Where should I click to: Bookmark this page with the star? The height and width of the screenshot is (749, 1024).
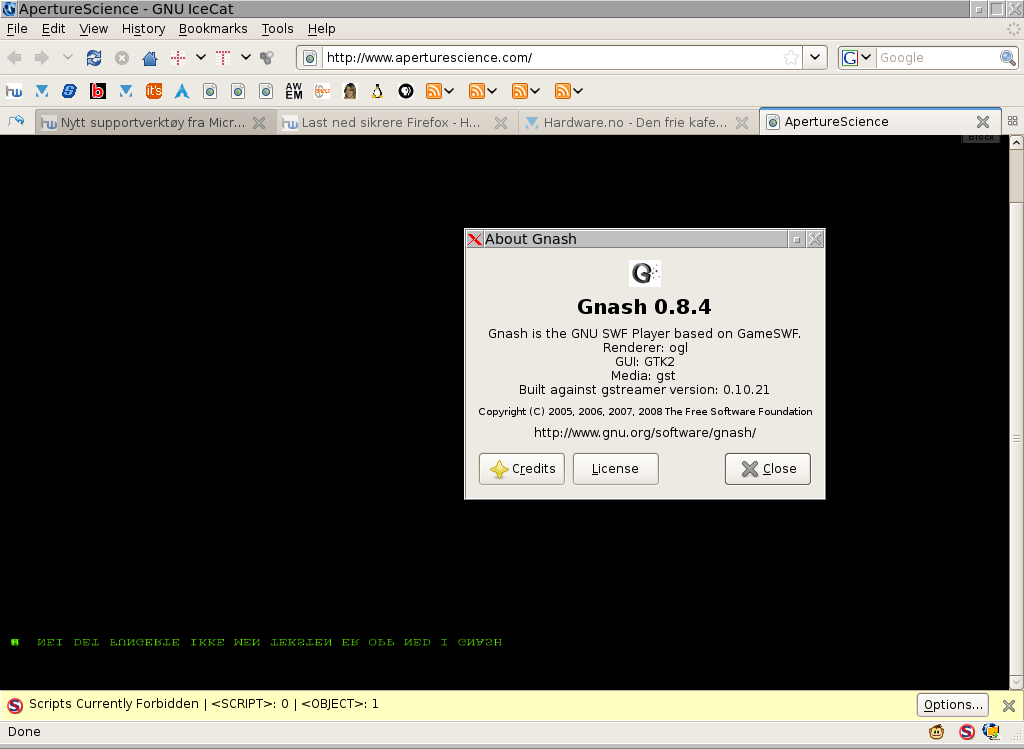coord(791,57)
